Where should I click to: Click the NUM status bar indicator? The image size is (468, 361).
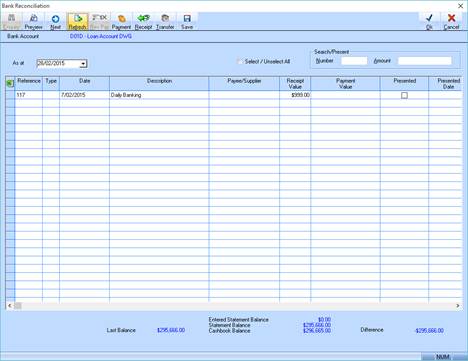[443, 357]
